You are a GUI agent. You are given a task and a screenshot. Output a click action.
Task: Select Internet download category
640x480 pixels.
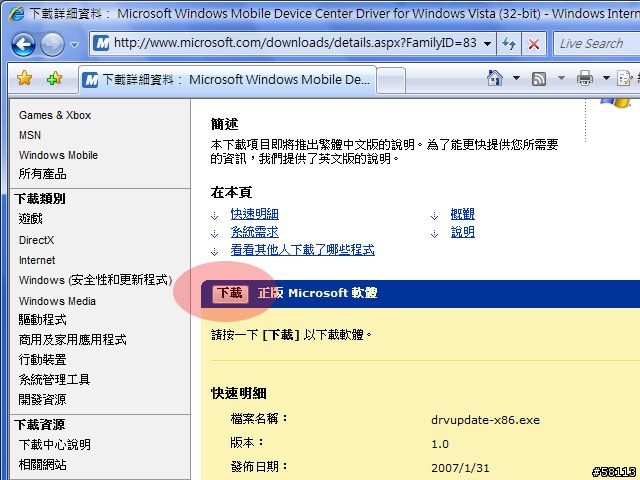[x=37, y=260]
